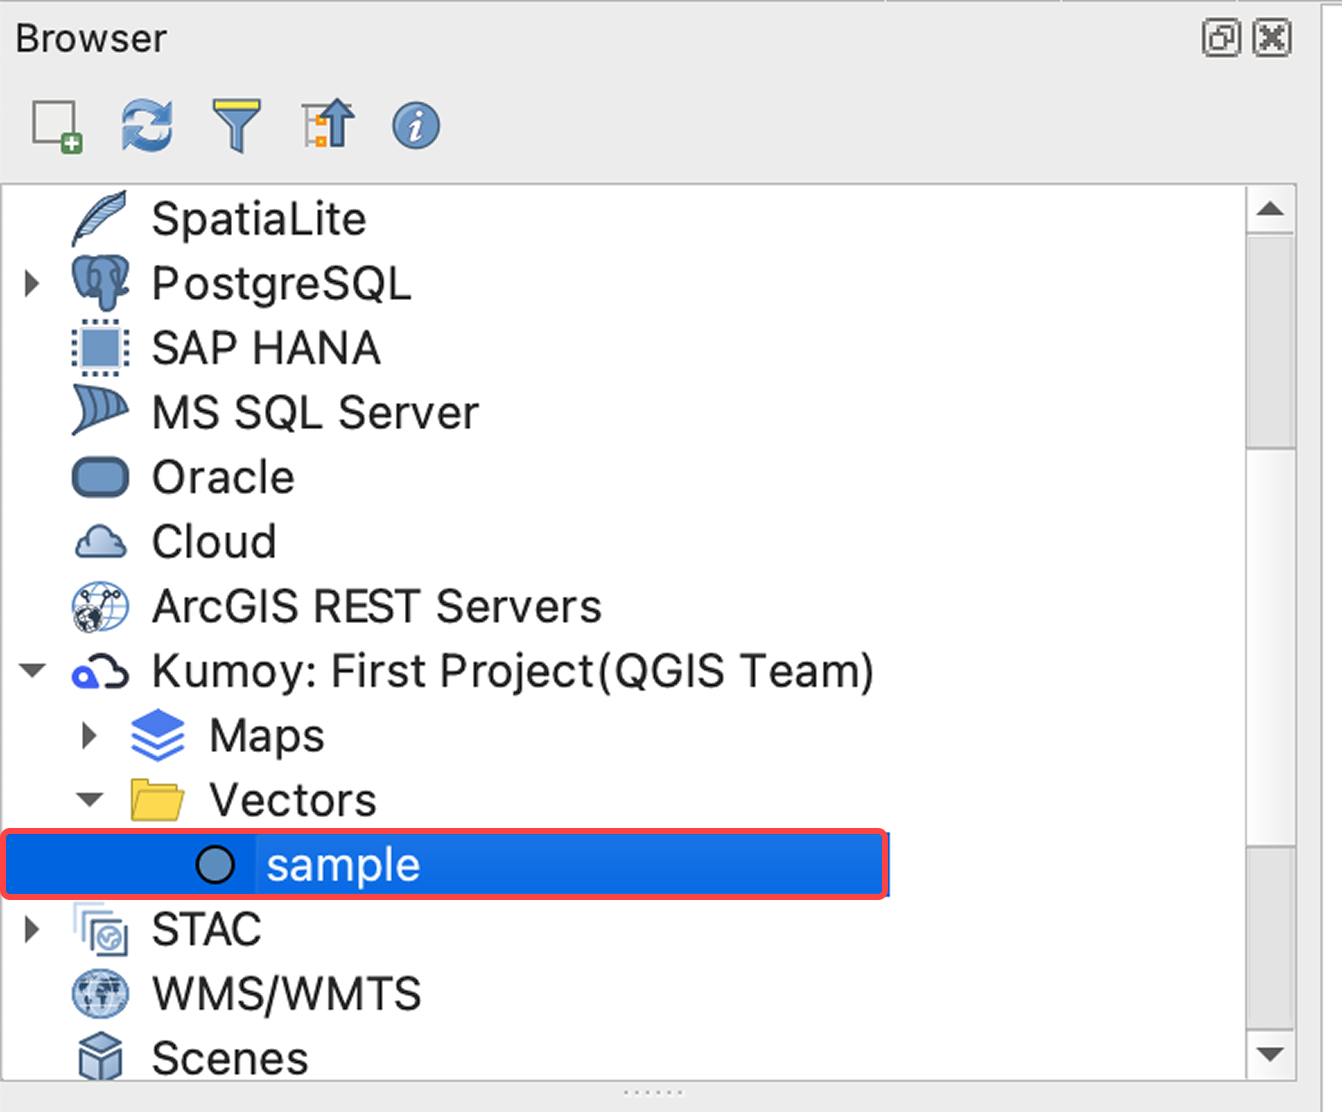Expand the PostgreSQL connections node
This screenshot has width=1342, height=1112.
[32, 284]
